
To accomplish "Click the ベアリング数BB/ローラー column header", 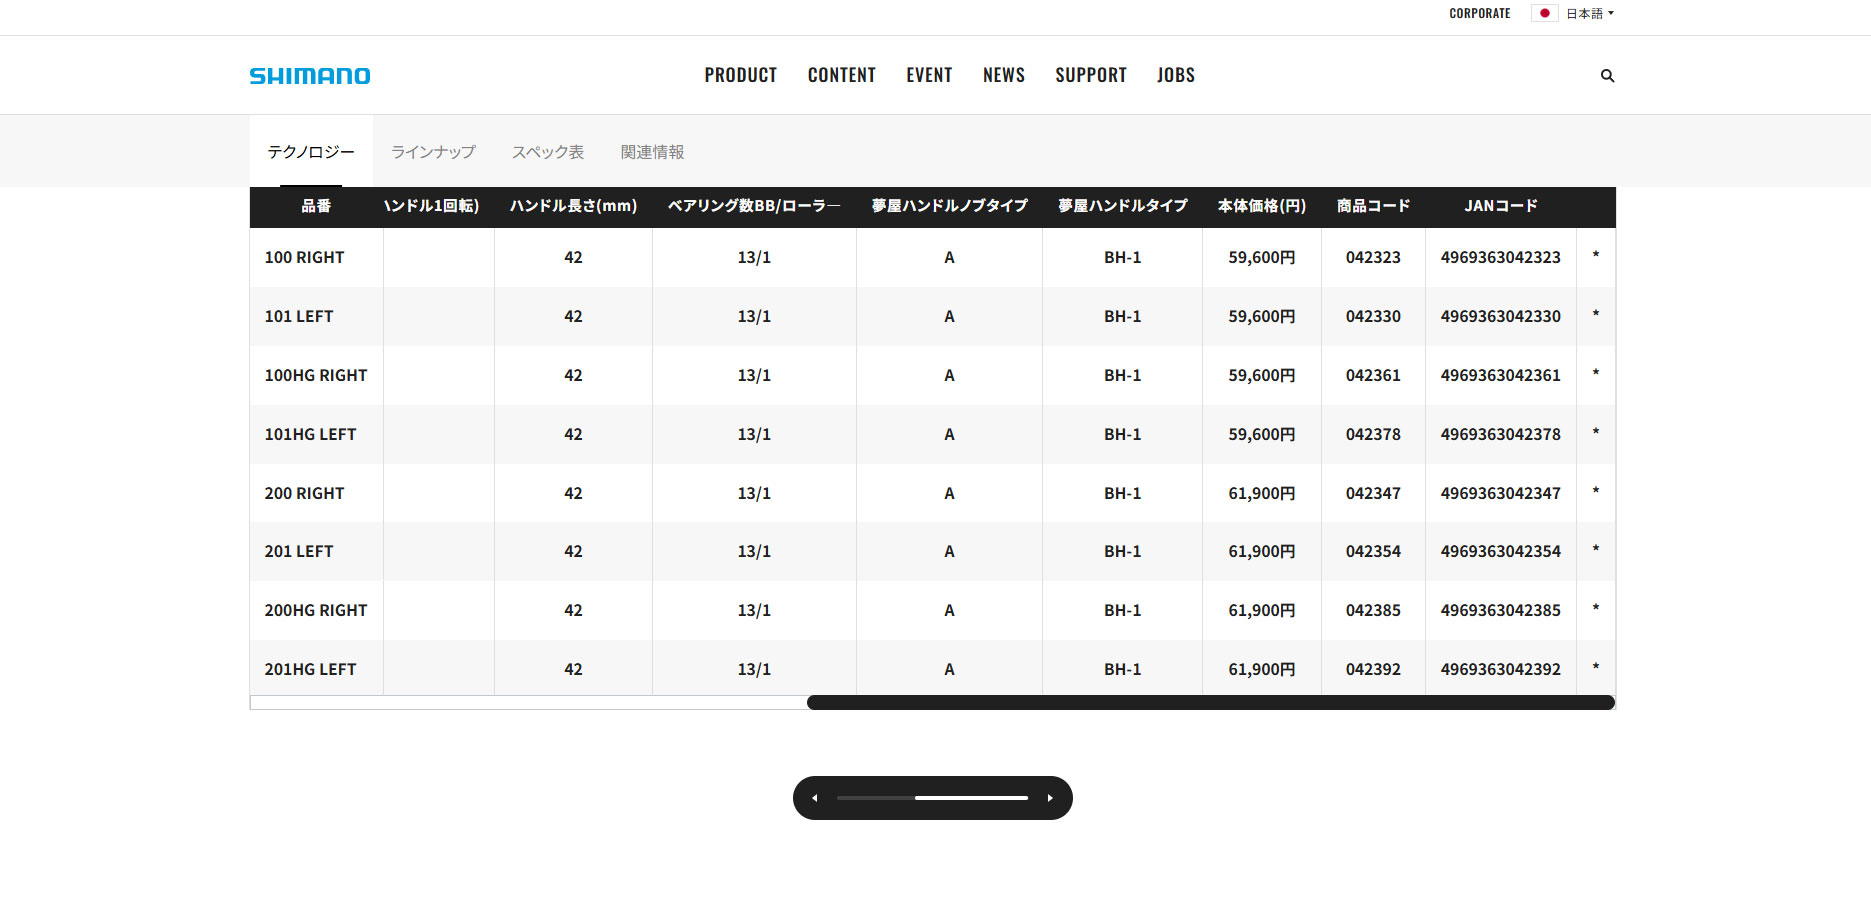I will [754, 206].
